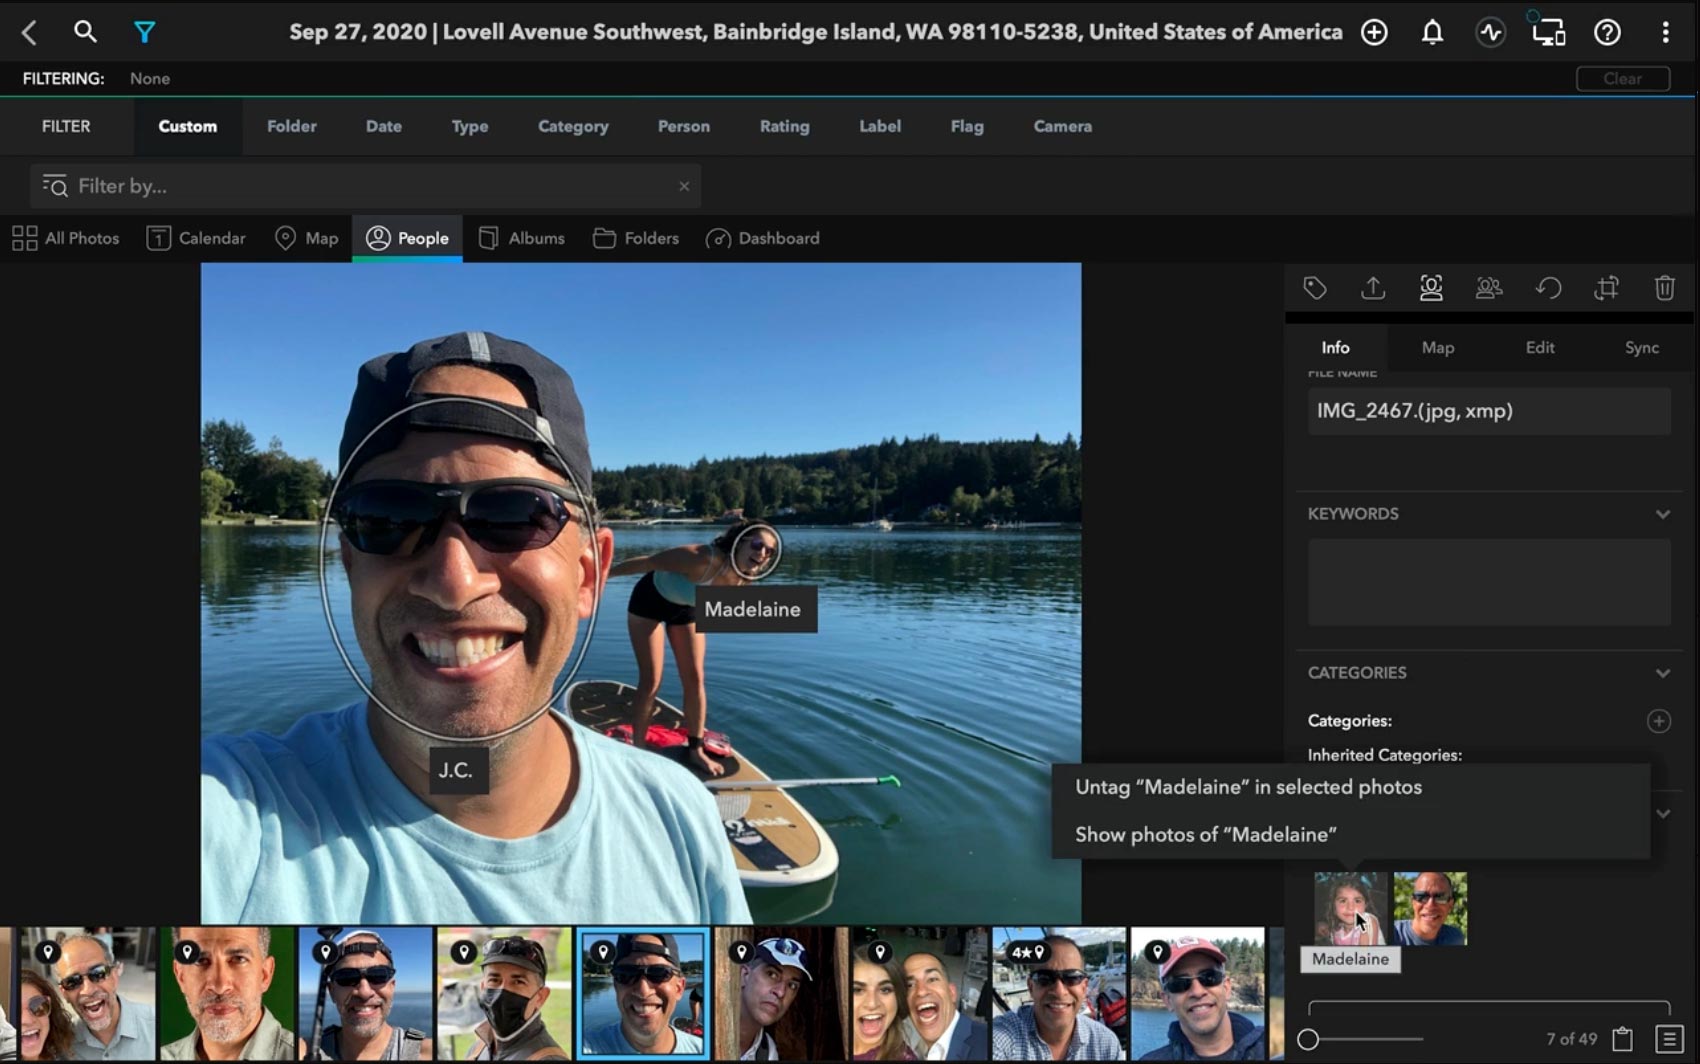Click the tag icon in the right panel
Screen dimensions: 1700x1064
point(1315,288)
